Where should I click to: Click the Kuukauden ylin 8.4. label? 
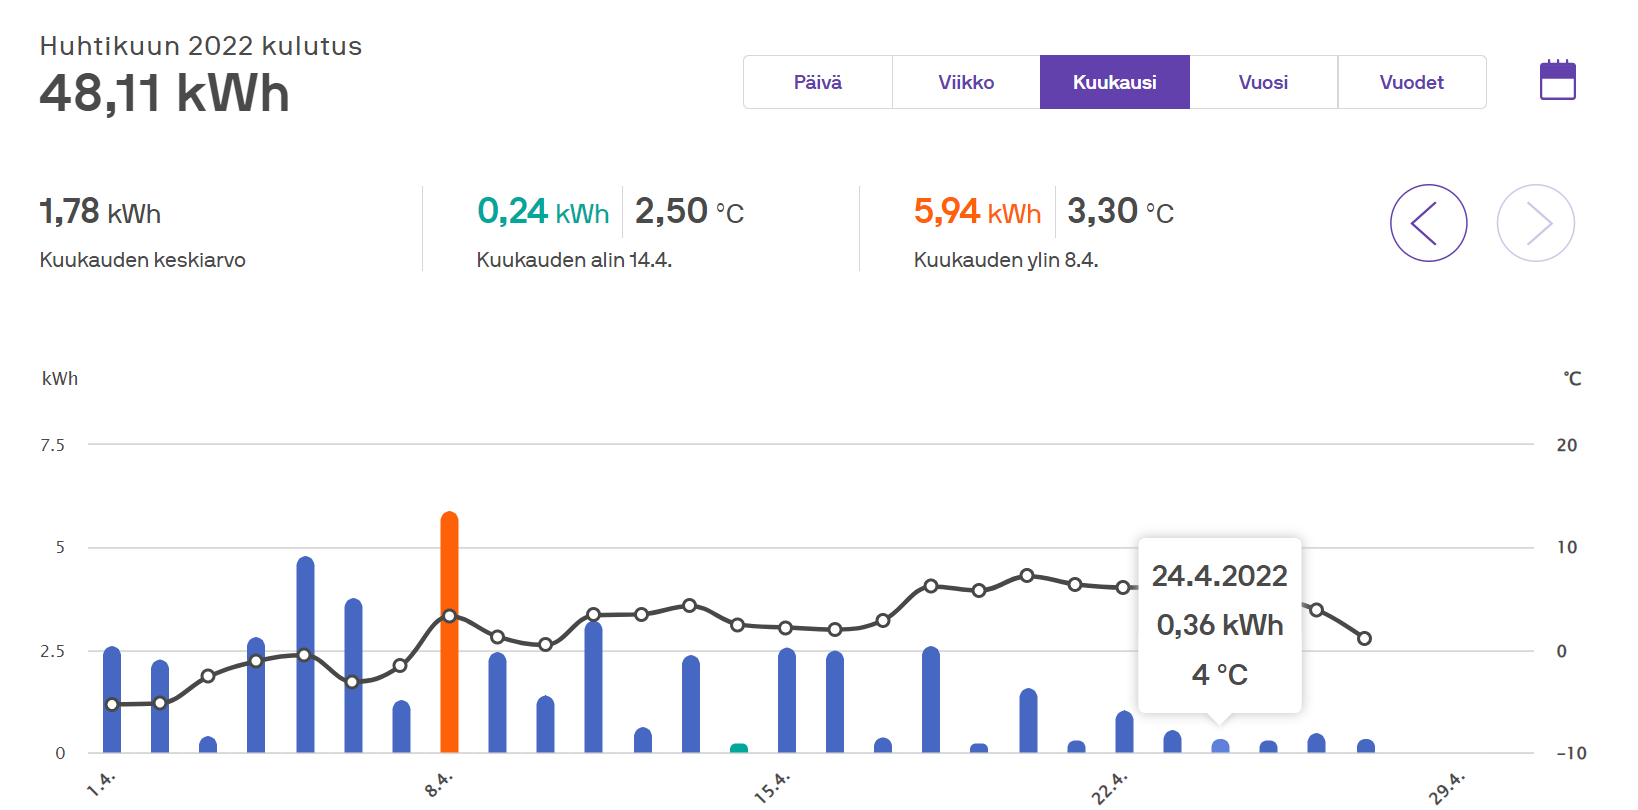(x=1006, y=260)
